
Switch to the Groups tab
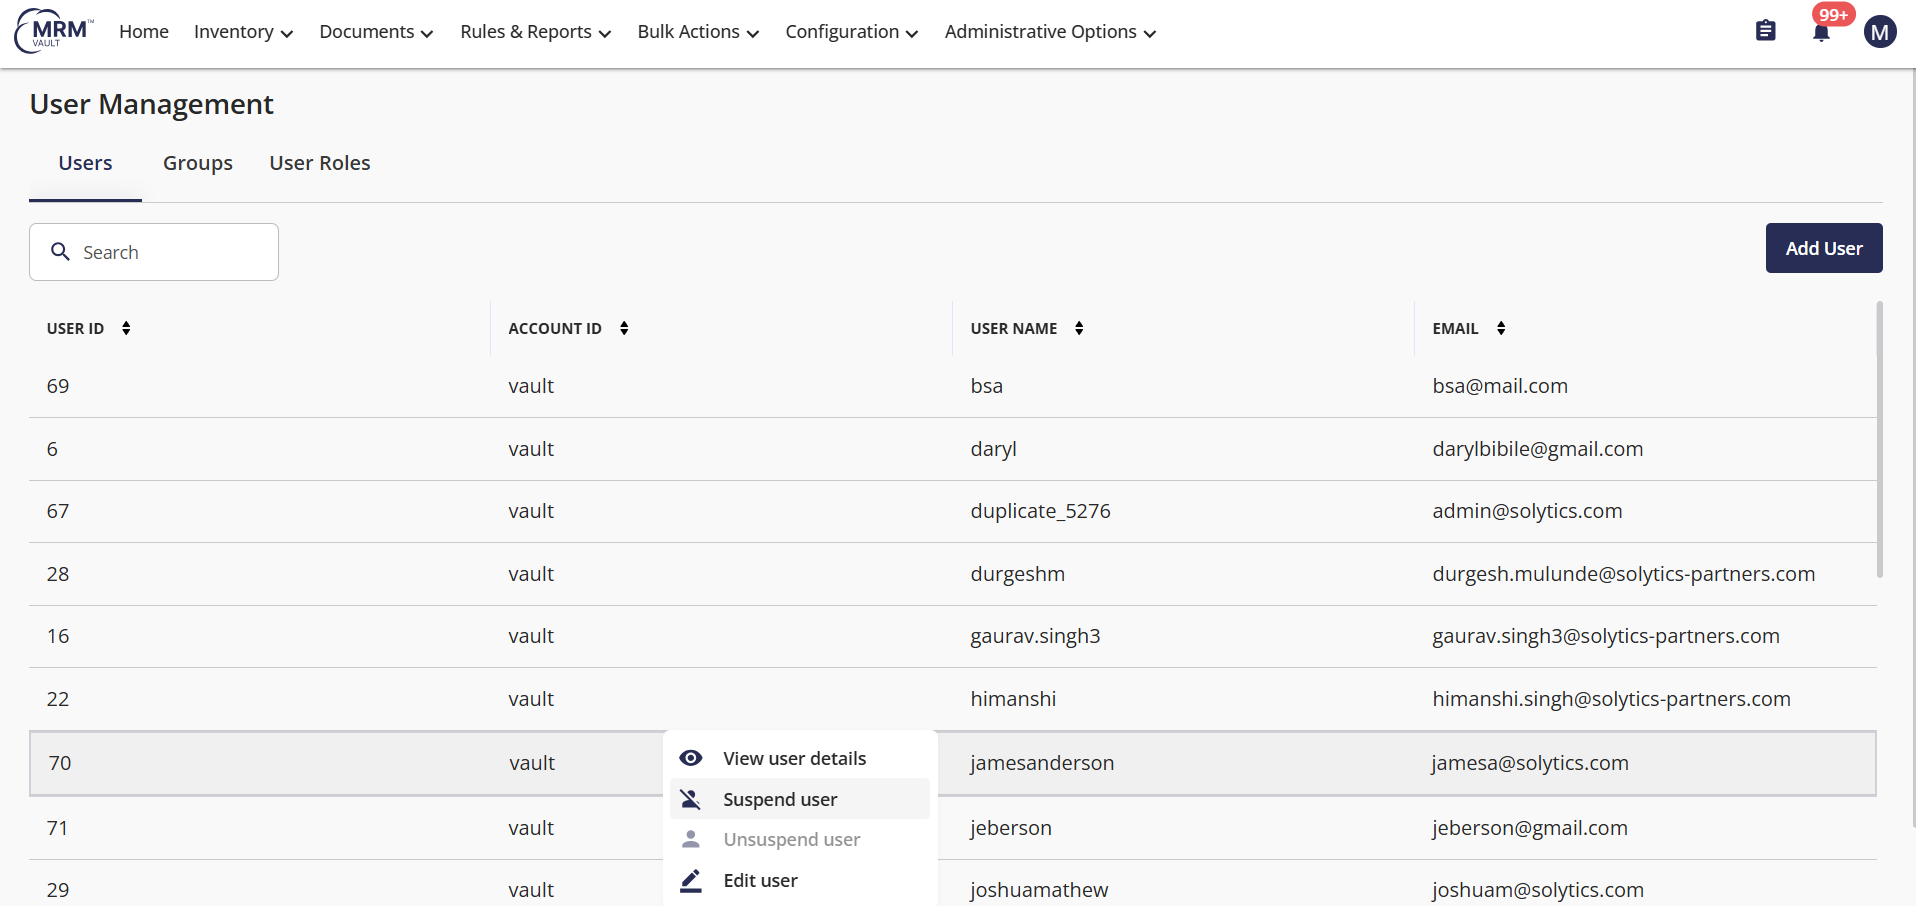[x=198, y=163]
